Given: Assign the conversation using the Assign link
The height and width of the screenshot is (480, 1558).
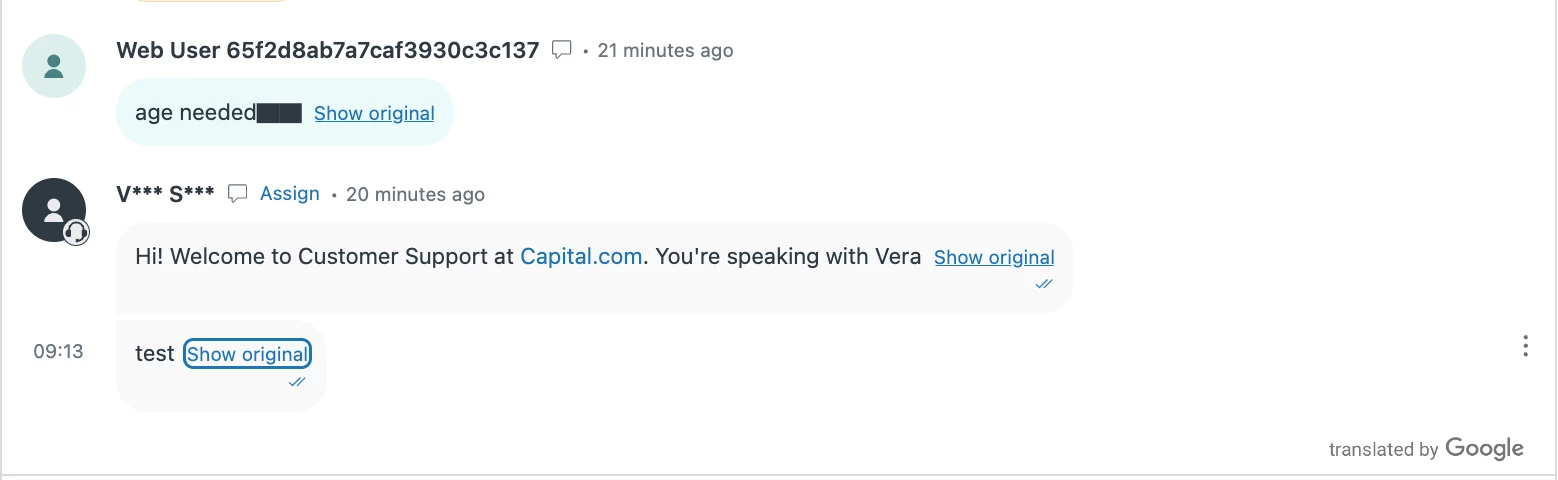Looking at the screenshot, I should coord(290,193).
